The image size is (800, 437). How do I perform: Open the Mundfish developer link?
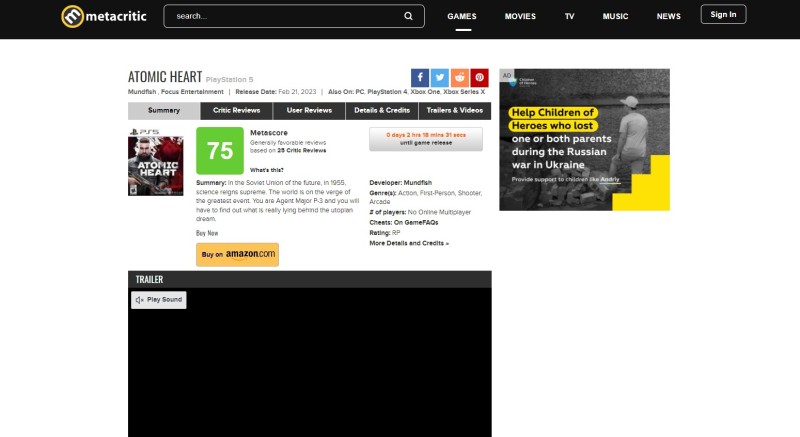point(417,183)
